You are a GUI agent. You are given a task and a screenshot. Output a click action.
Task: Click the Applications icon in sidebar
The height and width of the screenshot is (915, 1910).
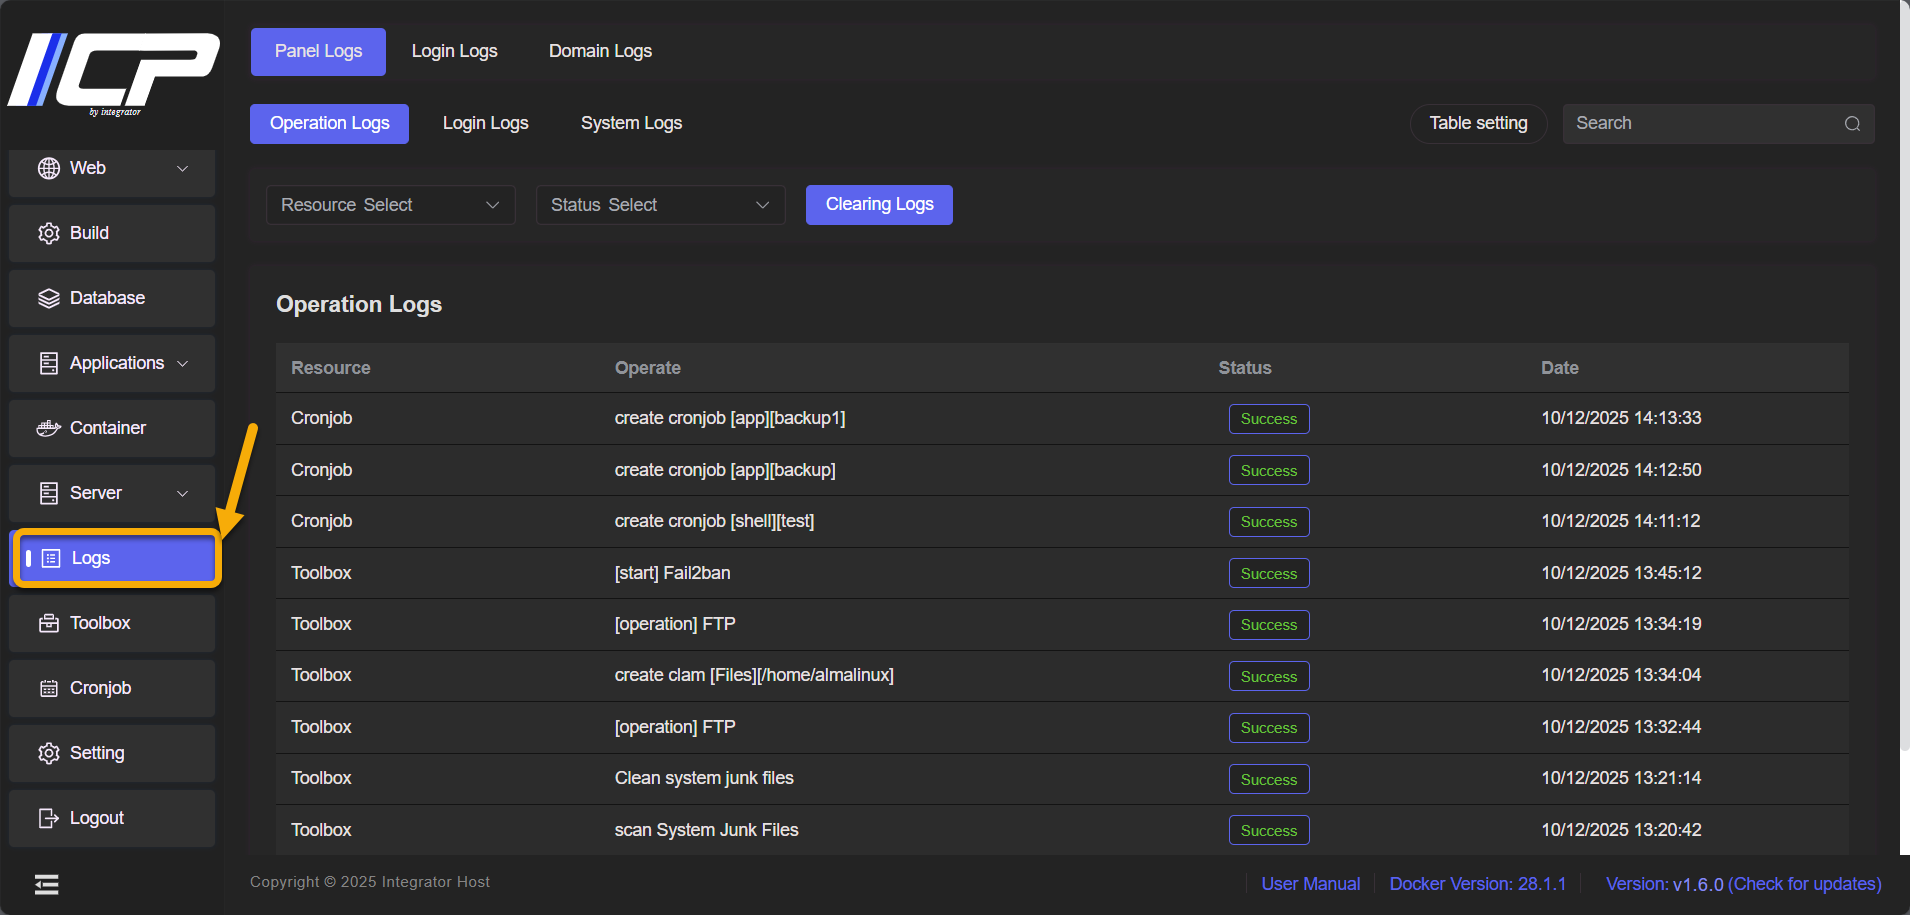pyautogui.click(x=49, y=363)
